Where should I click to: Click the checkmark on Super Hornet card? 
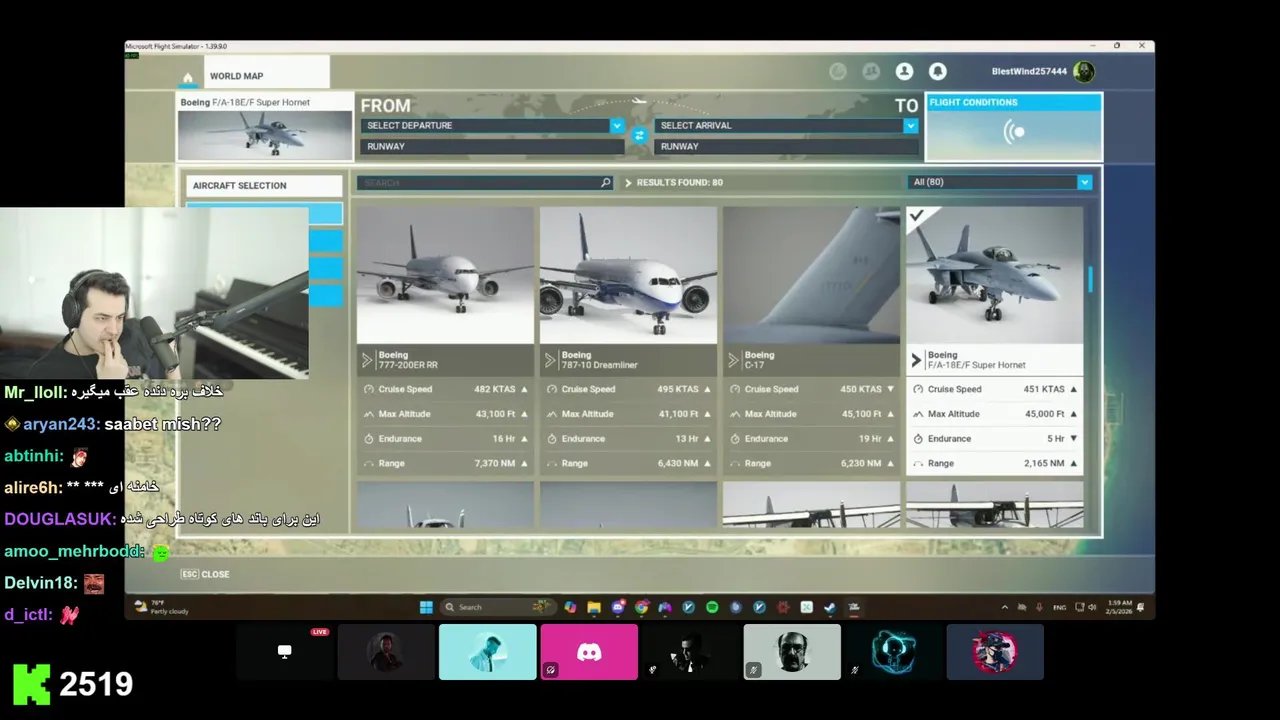coord(917,216)
